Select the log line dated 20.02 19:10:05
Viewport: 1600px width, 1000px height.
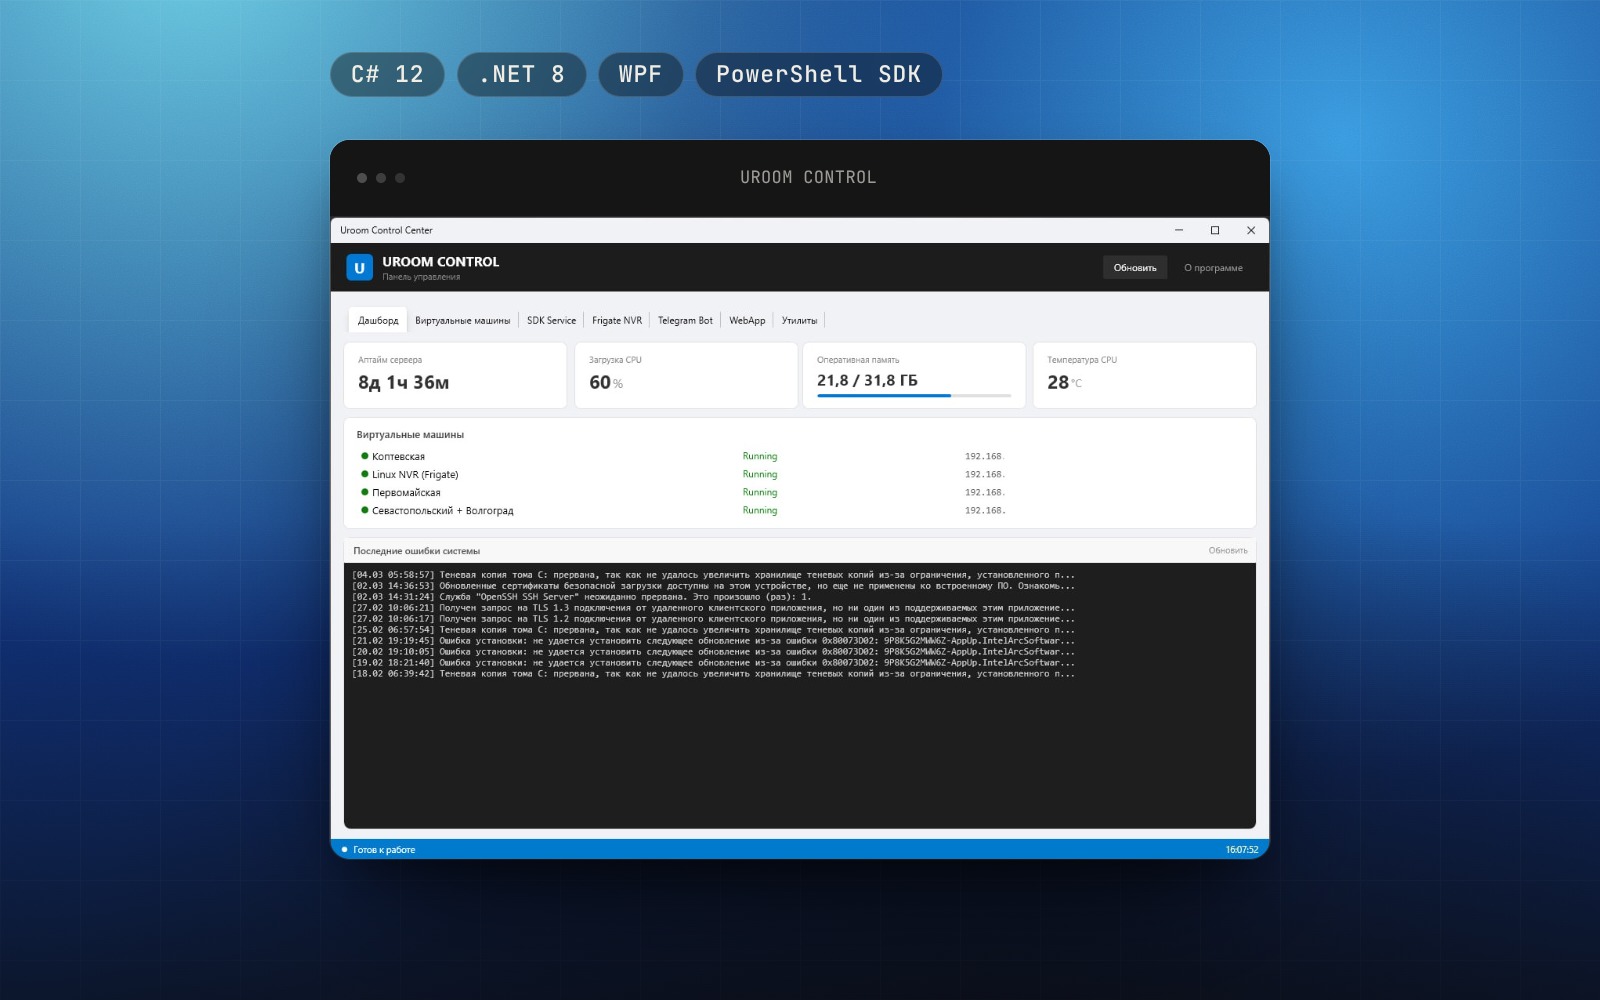click(713, 652)
